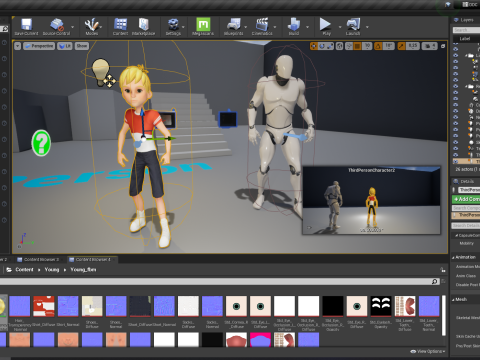The height and width of the screenshot is (360, 480).
Task: Toggle world or local coordinate system
Action: tap(339, 46)
